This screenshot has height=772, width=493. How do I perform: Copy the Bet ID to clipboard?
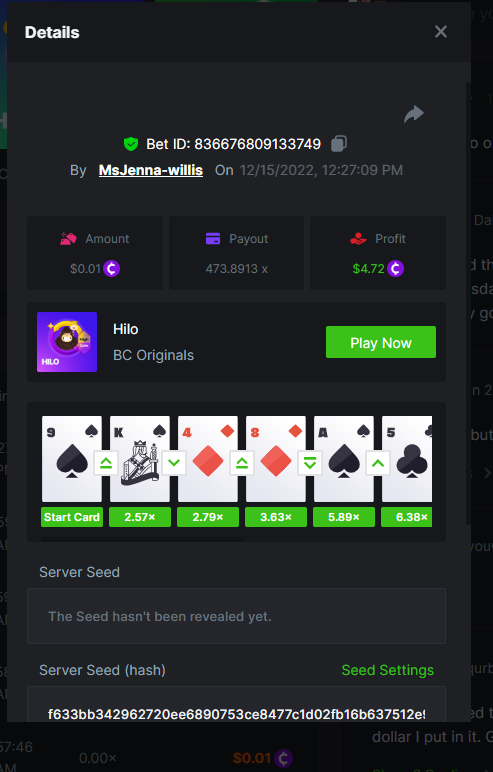click(x=338, y=144)
